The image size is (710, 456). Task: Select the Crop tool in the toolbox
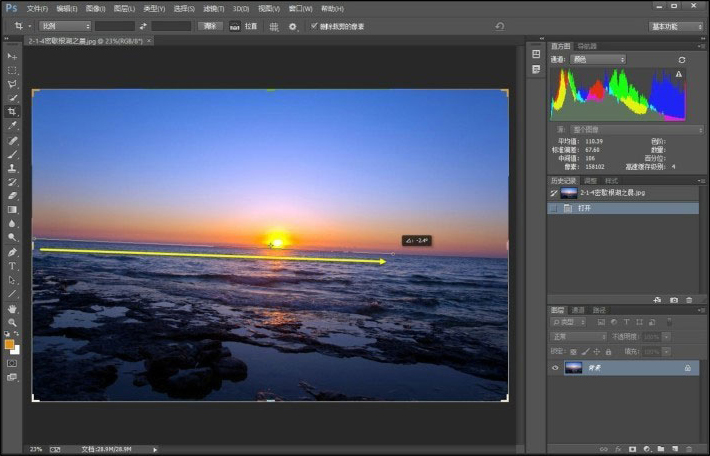click(x=12, y=112)
